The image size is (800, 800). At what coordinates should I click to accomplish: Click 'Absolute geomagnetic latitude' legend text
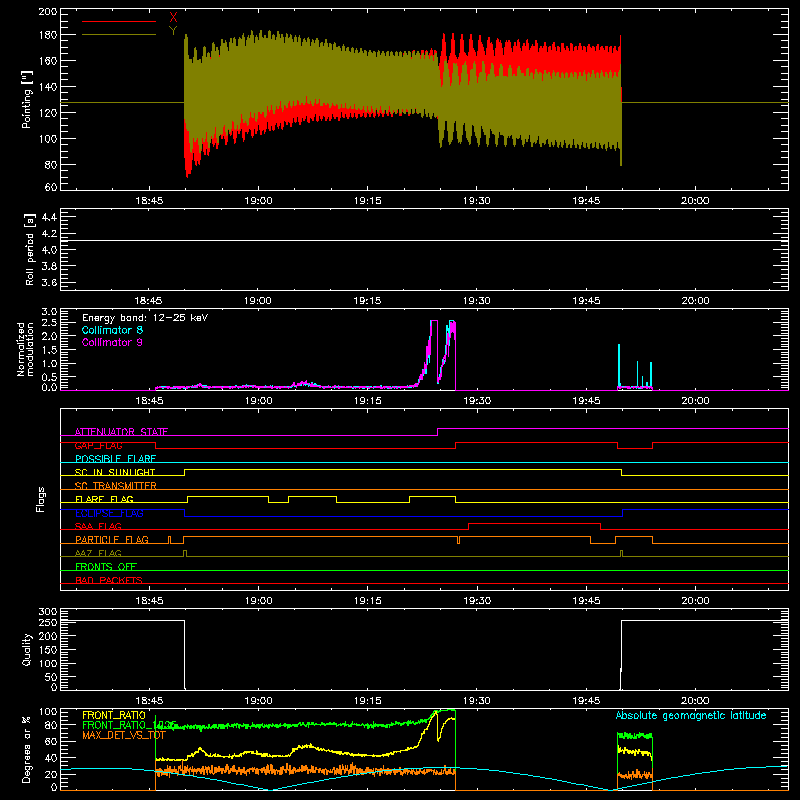point(691,715)
